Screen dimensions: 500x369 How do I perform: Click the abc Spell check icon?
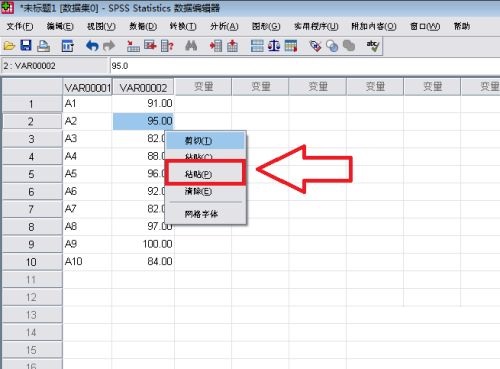(373, 46)
